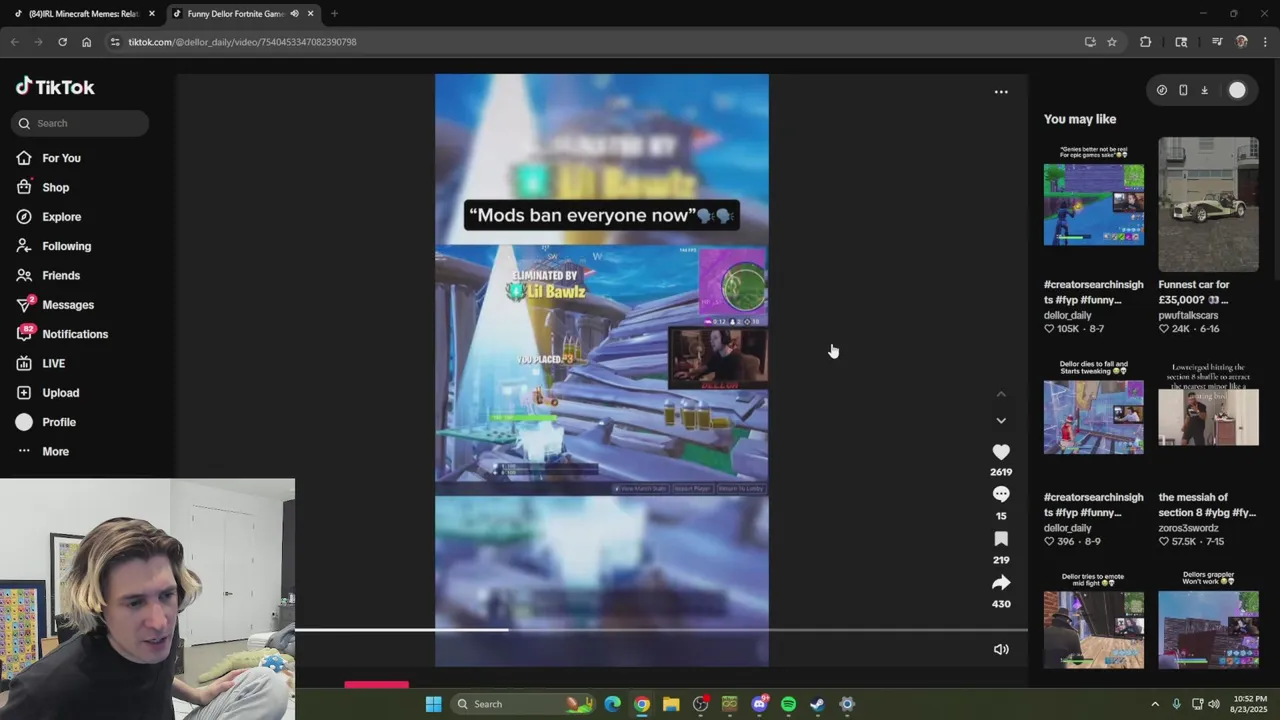Open the Chrome three-dot menu
The image size is (1280, 720).
(1266, 42)
